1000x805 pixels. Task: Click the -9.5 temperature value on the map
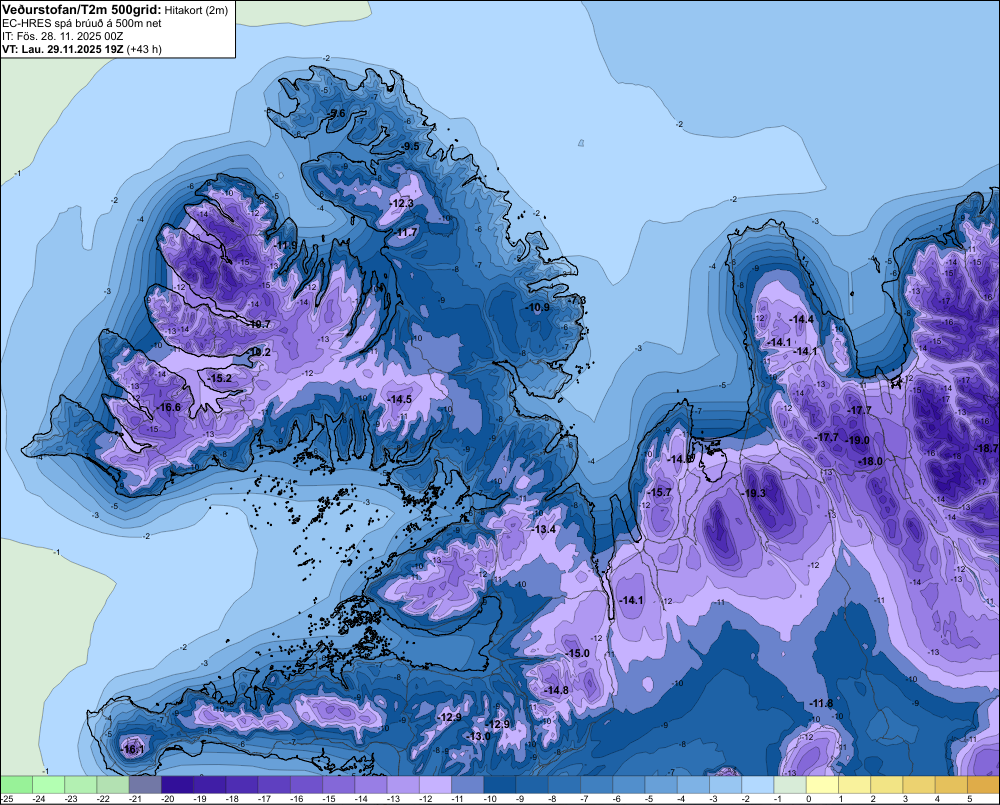pyautogui.click(x=410, y=146)
